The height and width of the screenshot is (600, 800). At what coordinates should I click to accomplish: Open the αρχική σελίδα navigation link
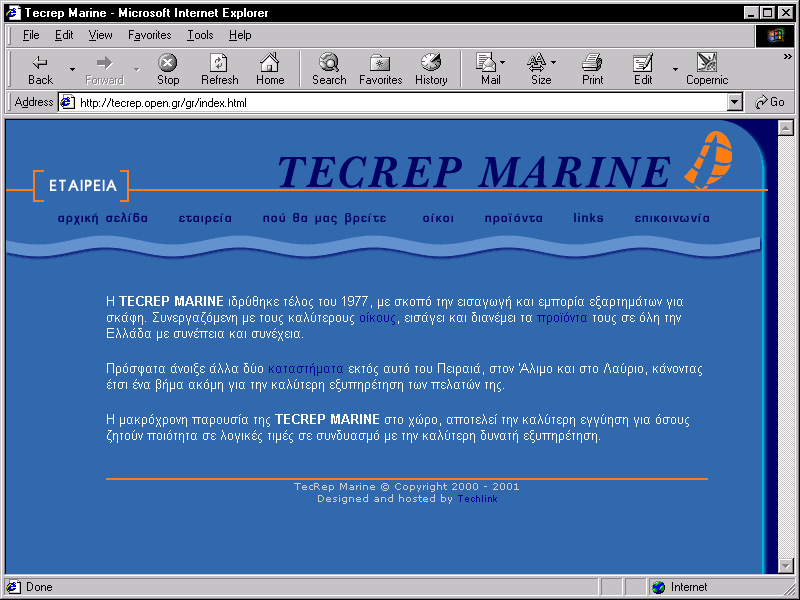point(103,218)
